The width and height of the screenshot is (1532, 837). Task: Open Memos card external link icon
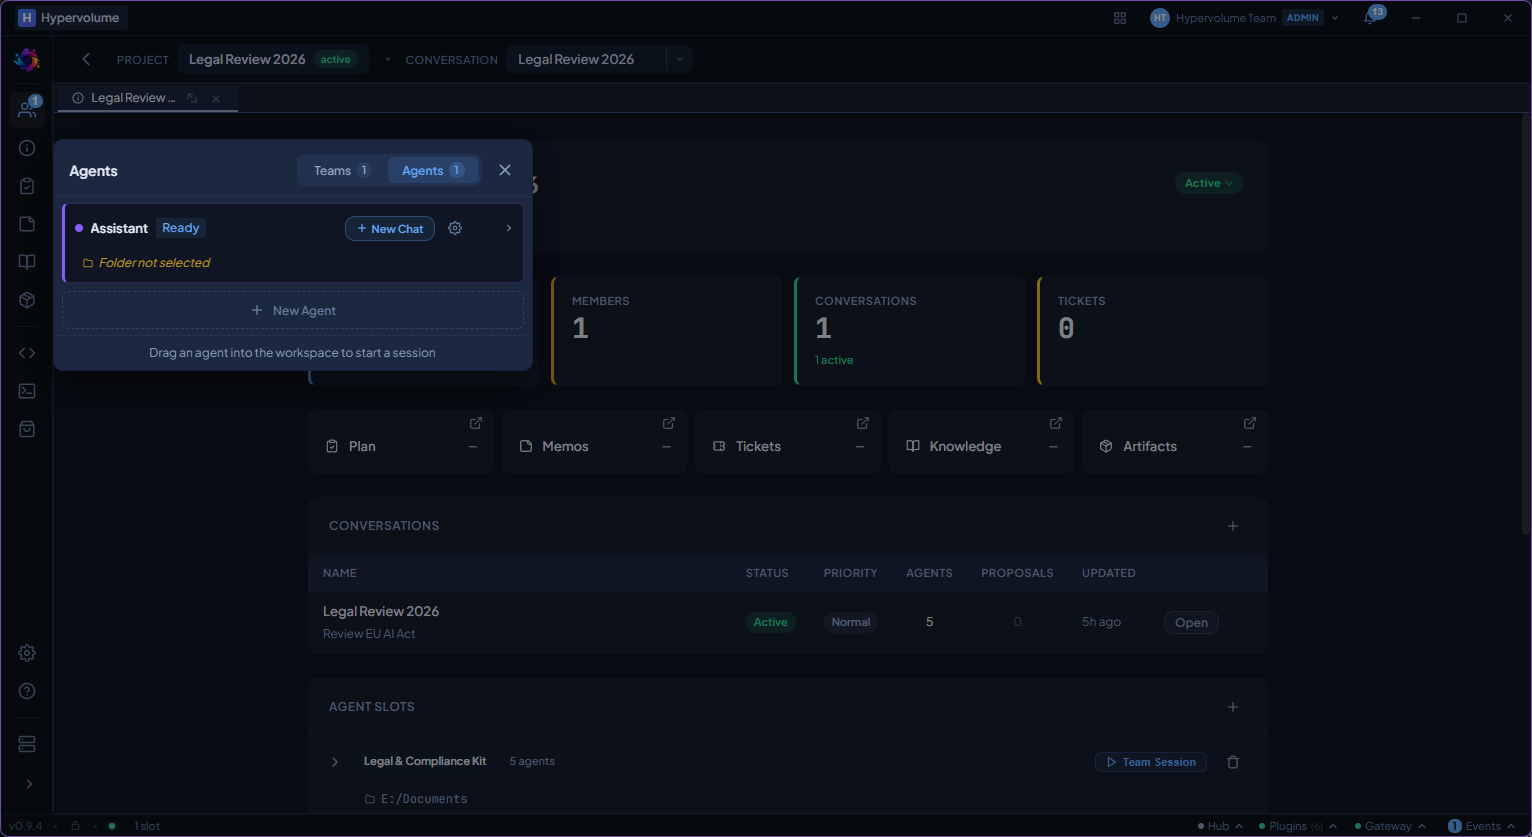pos(669,423)
